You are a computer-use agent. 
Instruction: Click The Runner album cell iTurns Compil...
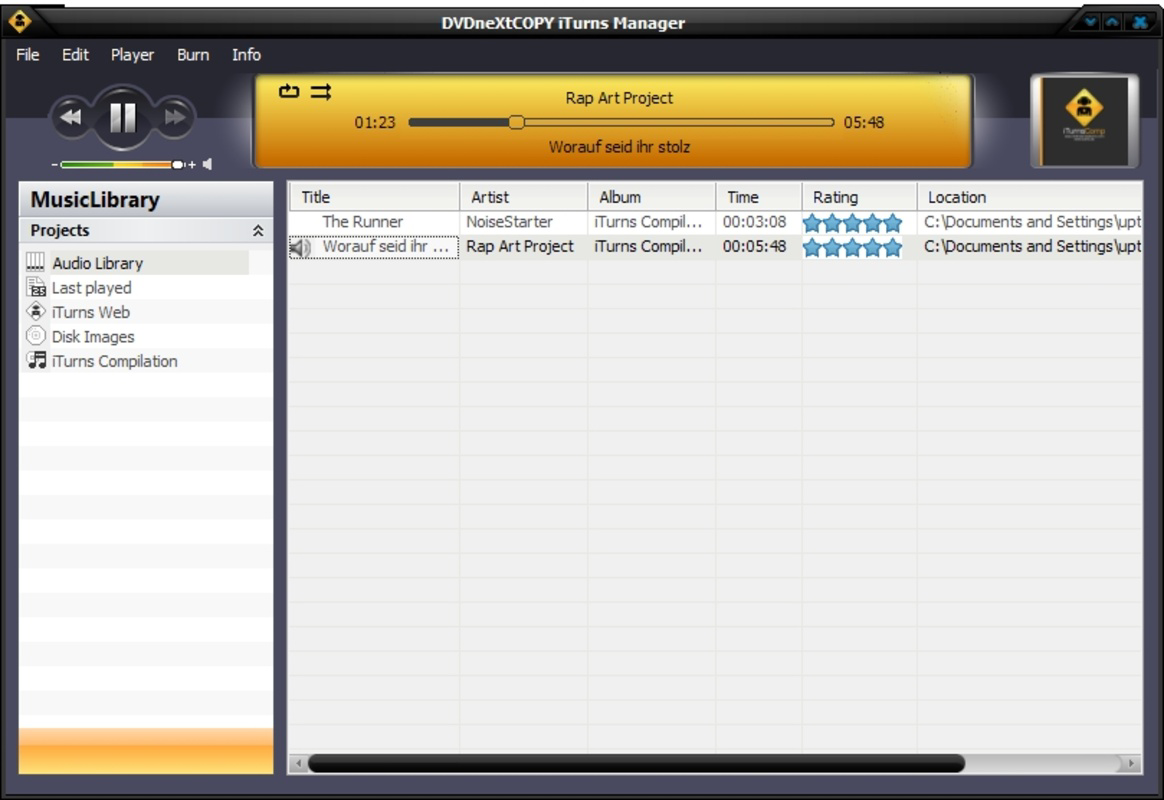[x=648, y=222]
